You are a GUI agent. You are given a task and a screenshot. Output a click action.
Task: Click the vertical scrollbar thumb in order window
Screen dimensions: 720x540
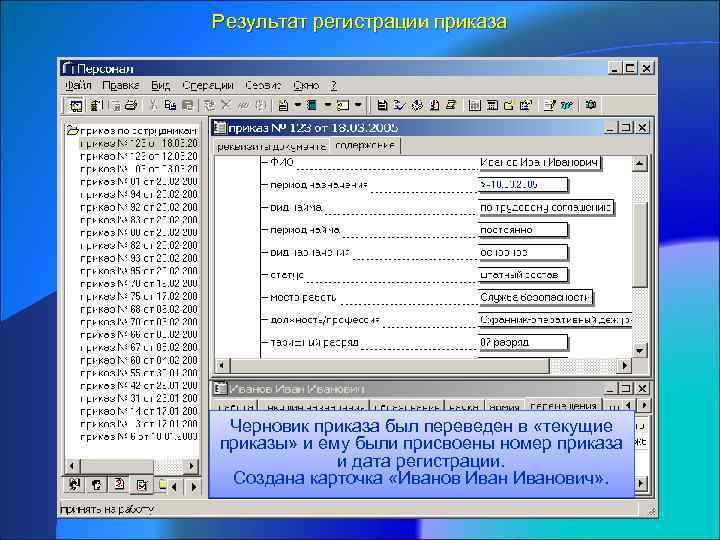coord(640,244)
